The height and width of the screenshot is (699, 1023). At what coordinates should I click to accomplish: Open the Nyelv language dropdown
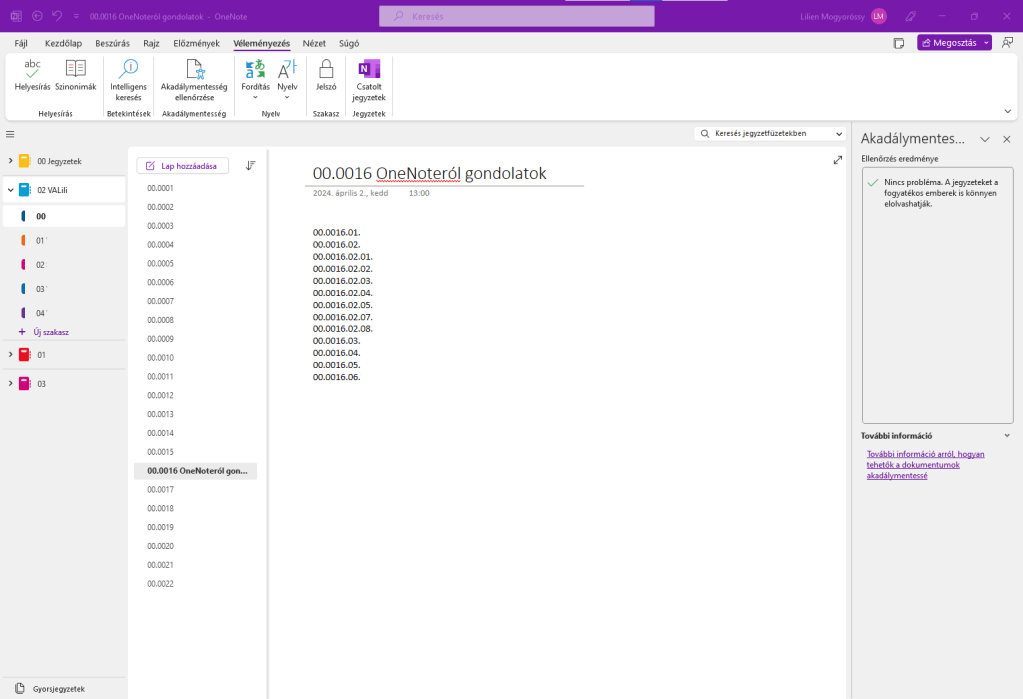tap(287, 78)
